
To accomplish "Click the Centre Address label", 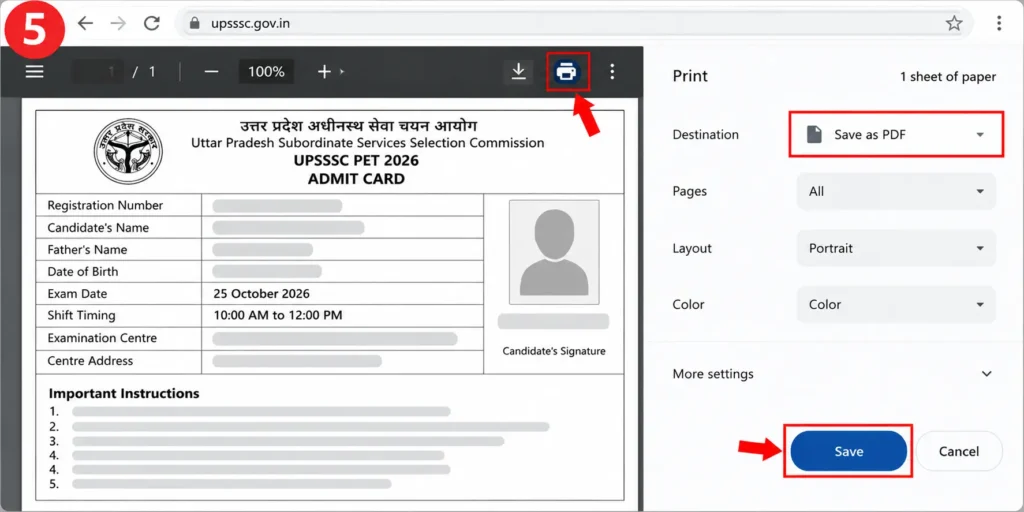I will tap(90, 360).
